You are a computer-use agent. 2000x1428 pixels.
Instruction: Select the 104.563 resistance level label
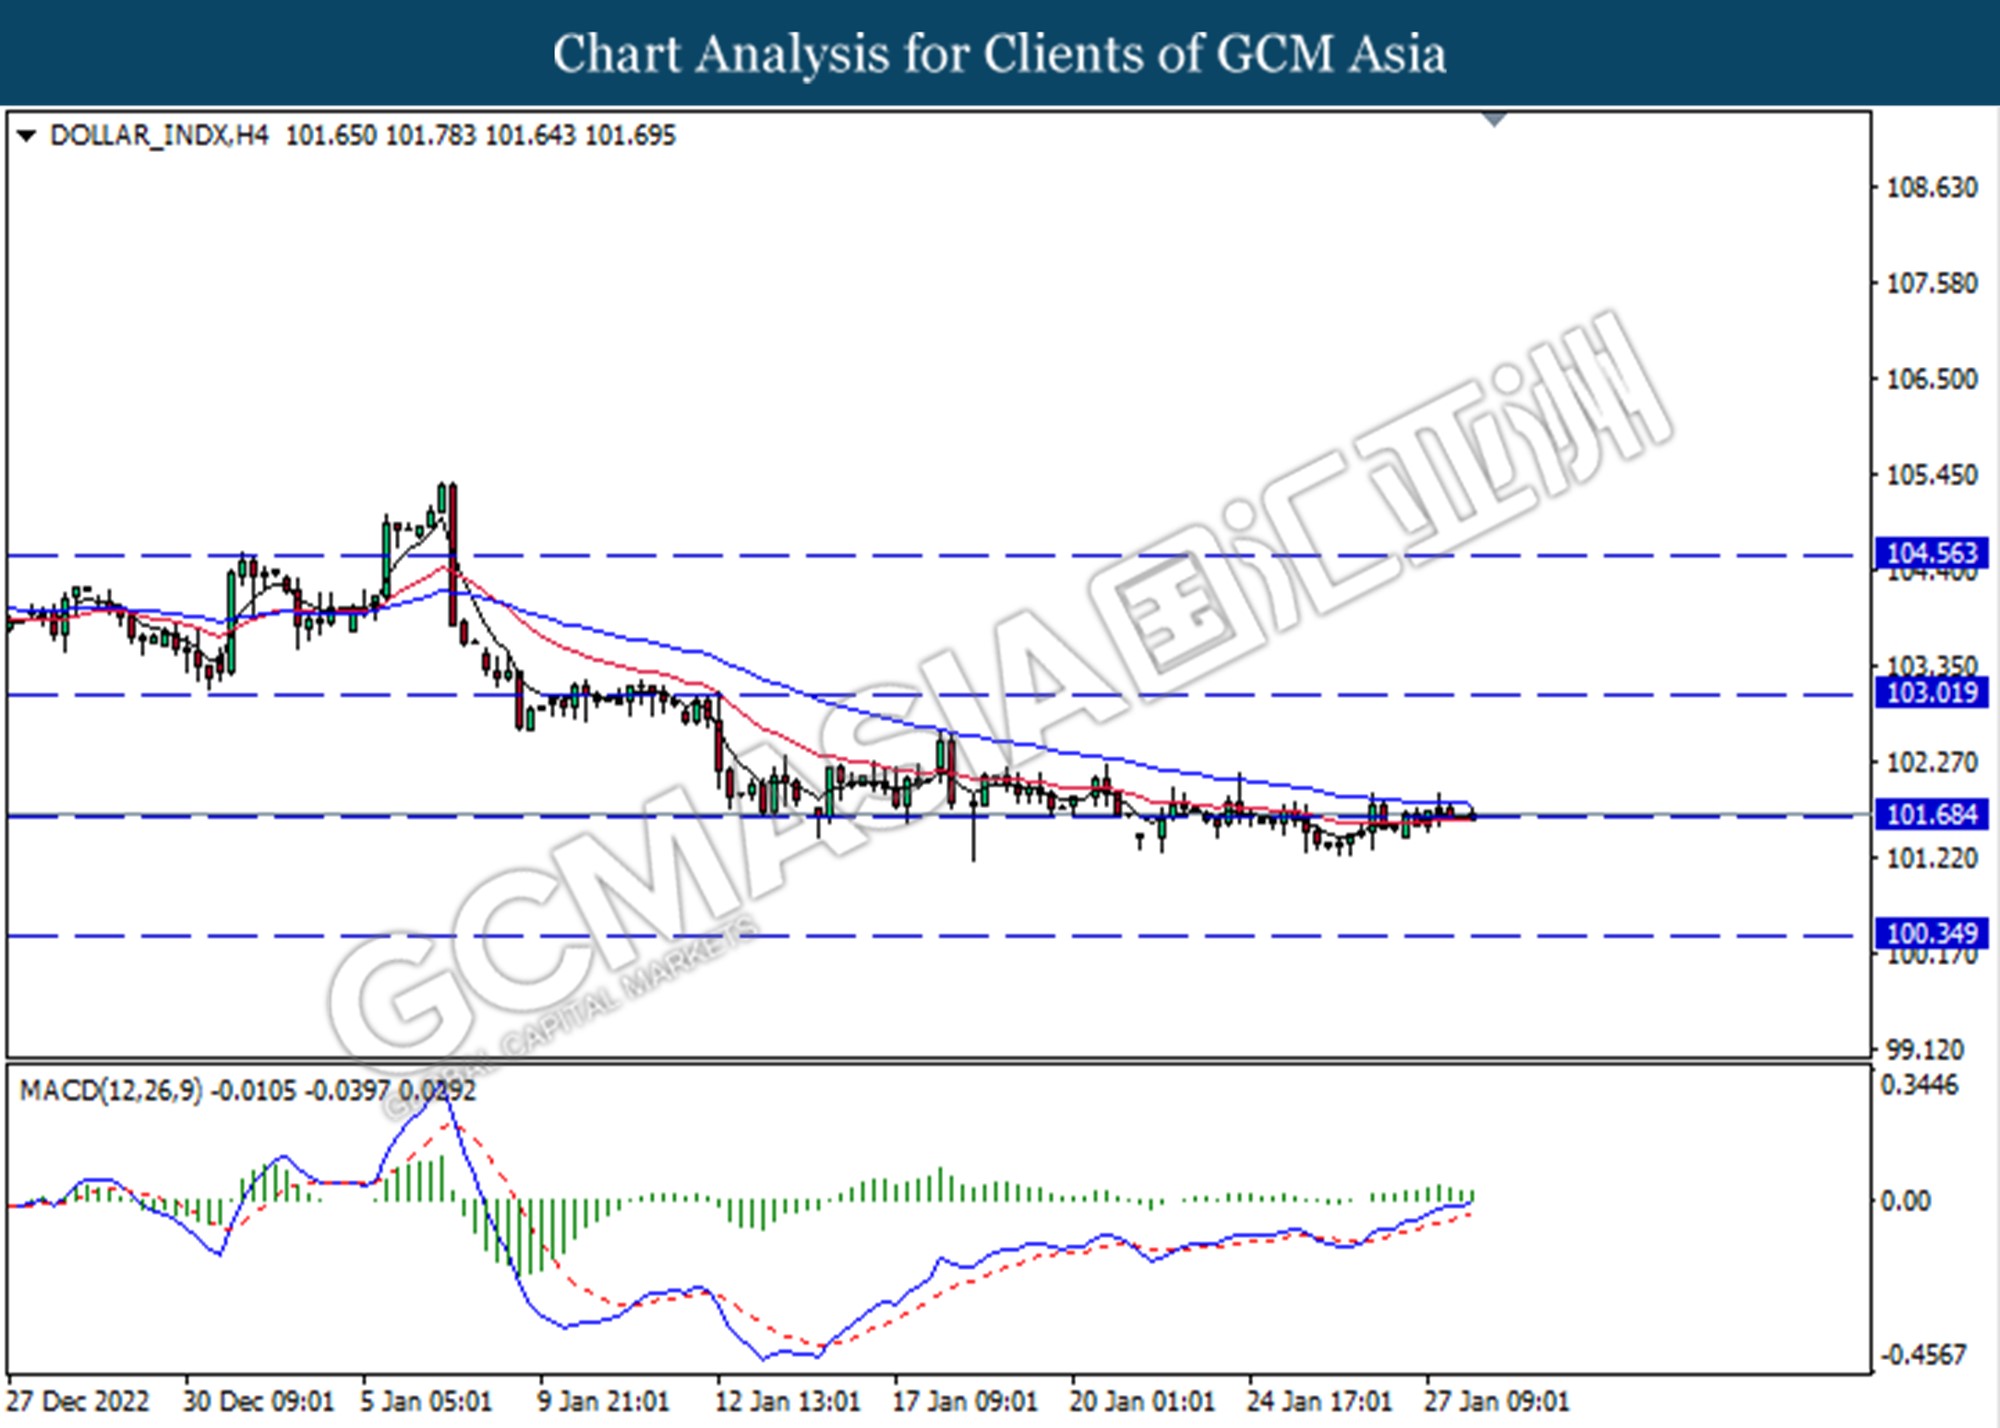pyautogui.click(x=1931, y=553)
